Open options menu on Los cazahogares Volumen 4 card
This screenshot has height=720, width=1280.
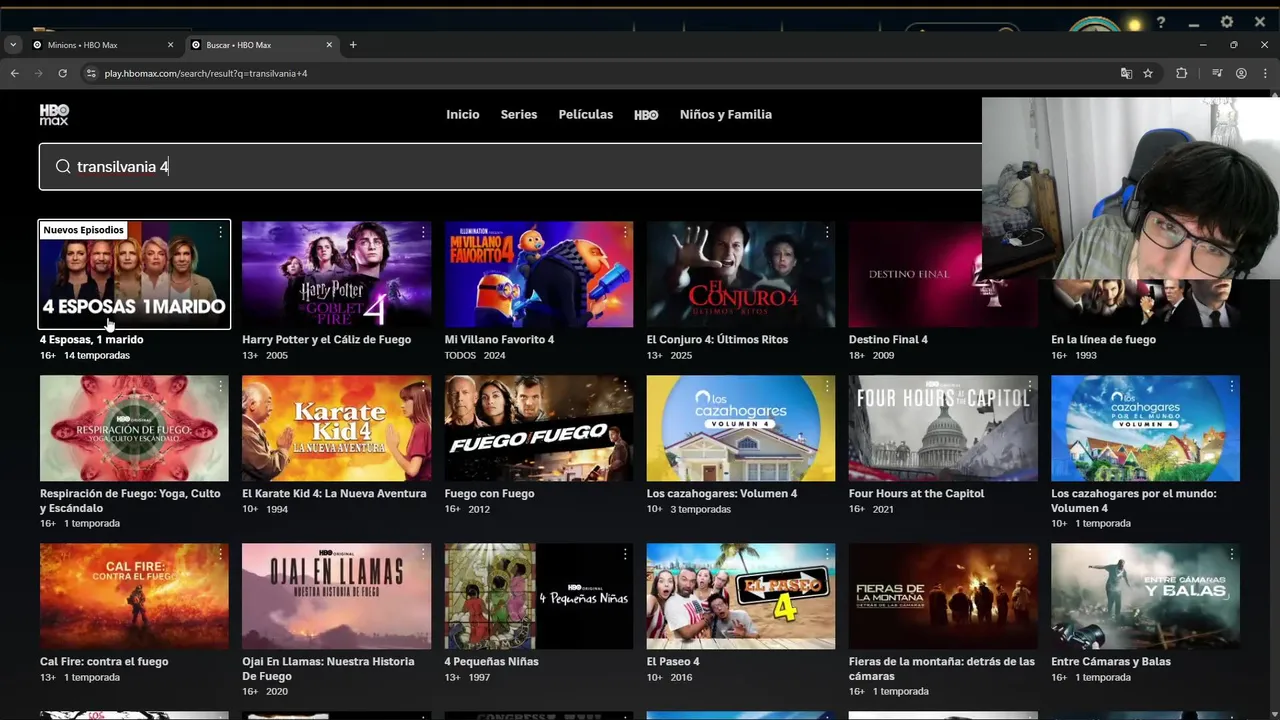(x=828, y=386)
